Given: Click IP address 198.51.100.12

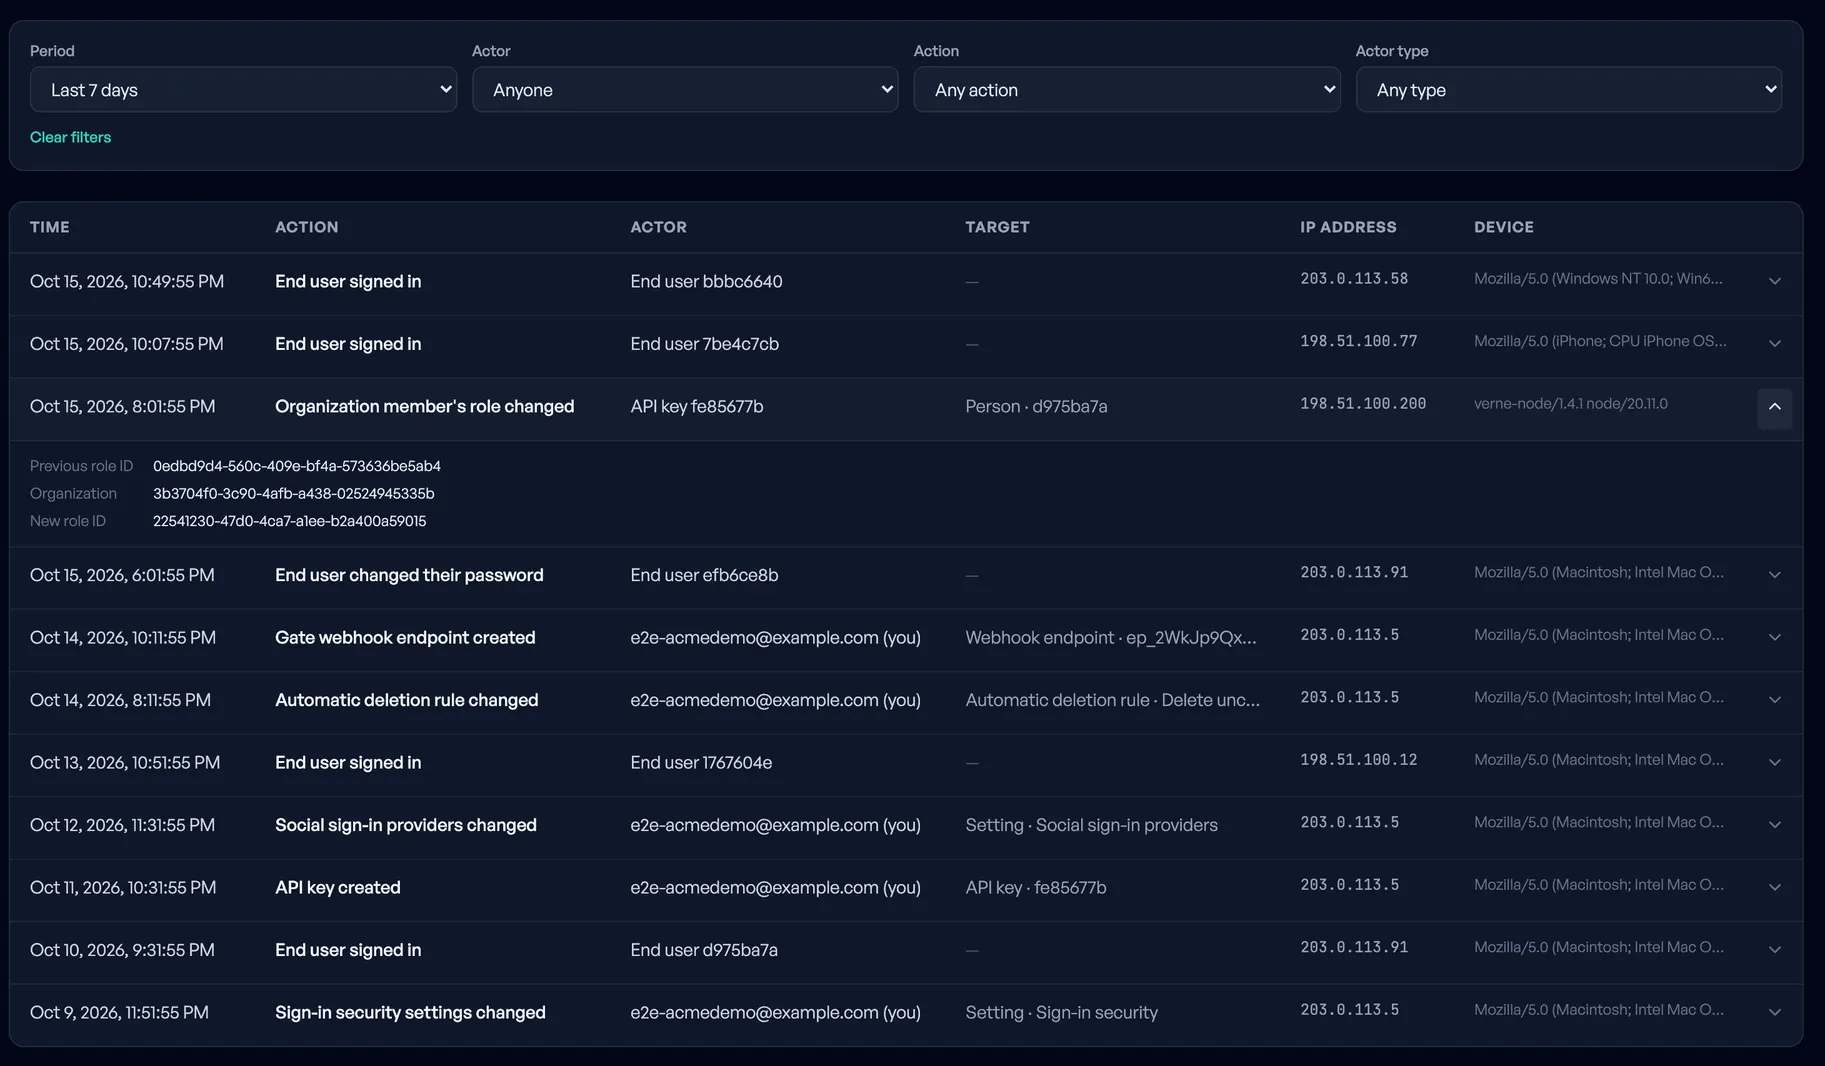Looking at the screenshot, I should point(1359,760).
